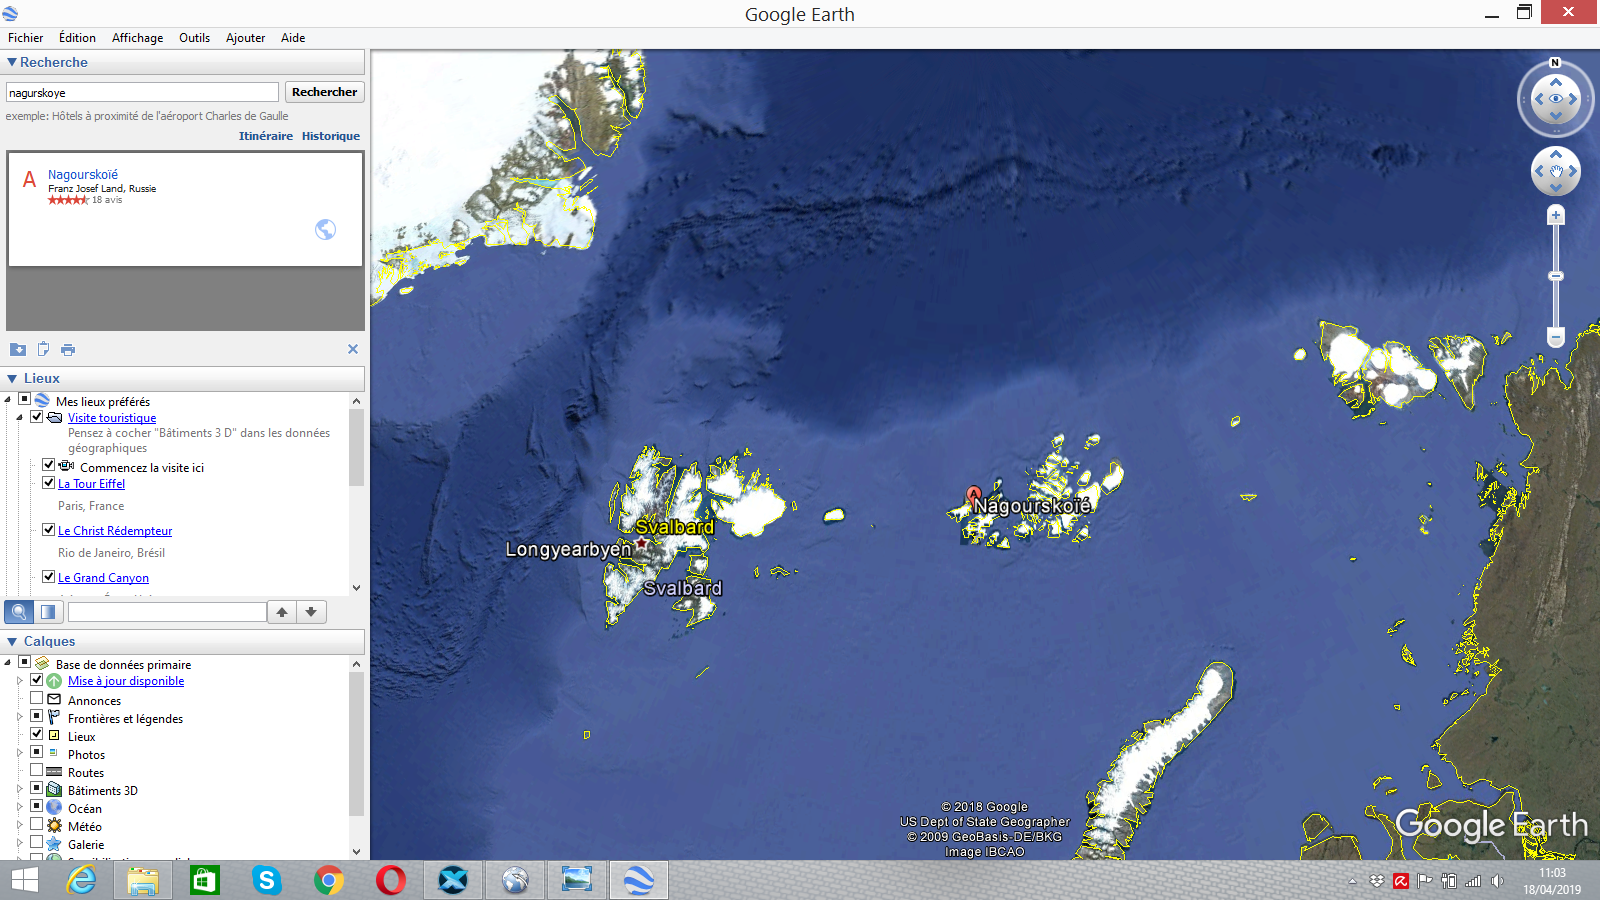1600x900 pixels.
Task: Open the Fichier menu
Action: (x=25, y=38)
